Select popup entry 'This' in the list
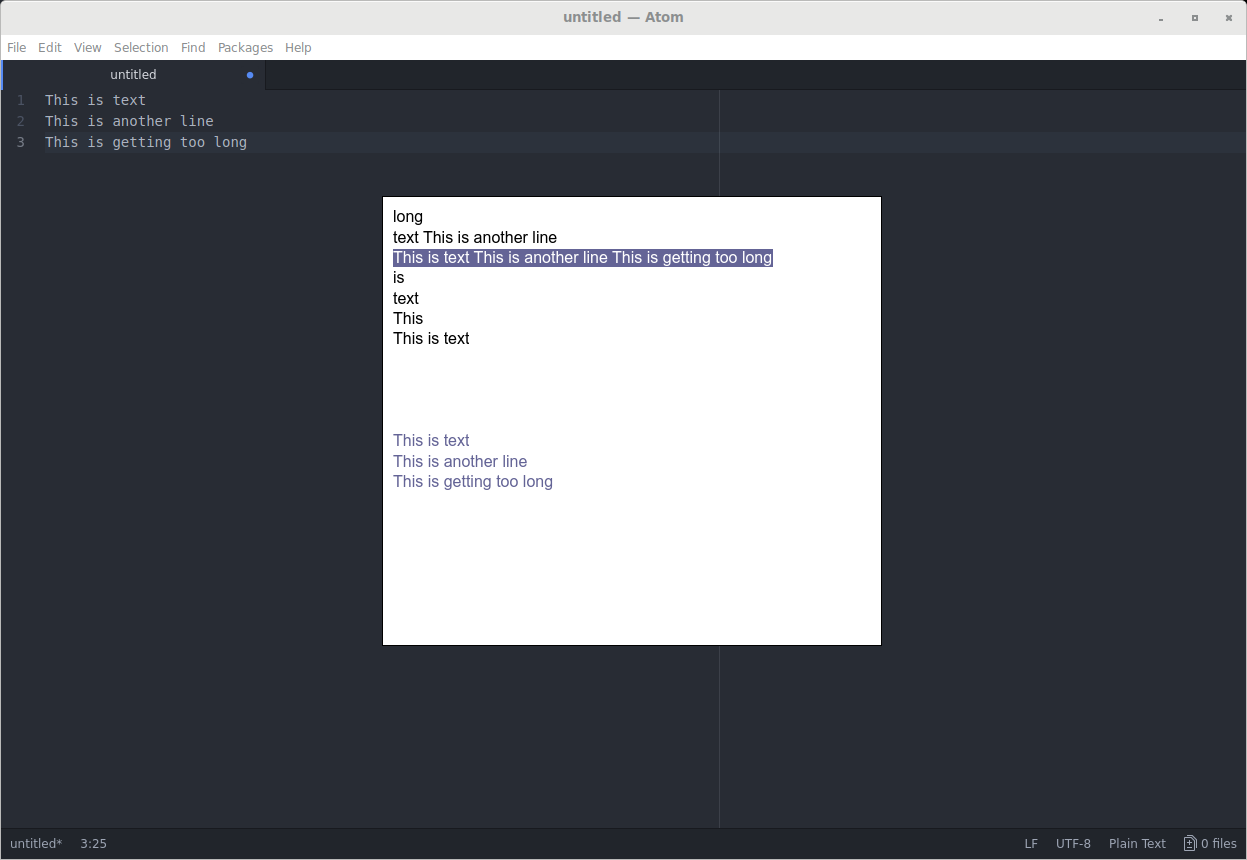 [408, 318]
